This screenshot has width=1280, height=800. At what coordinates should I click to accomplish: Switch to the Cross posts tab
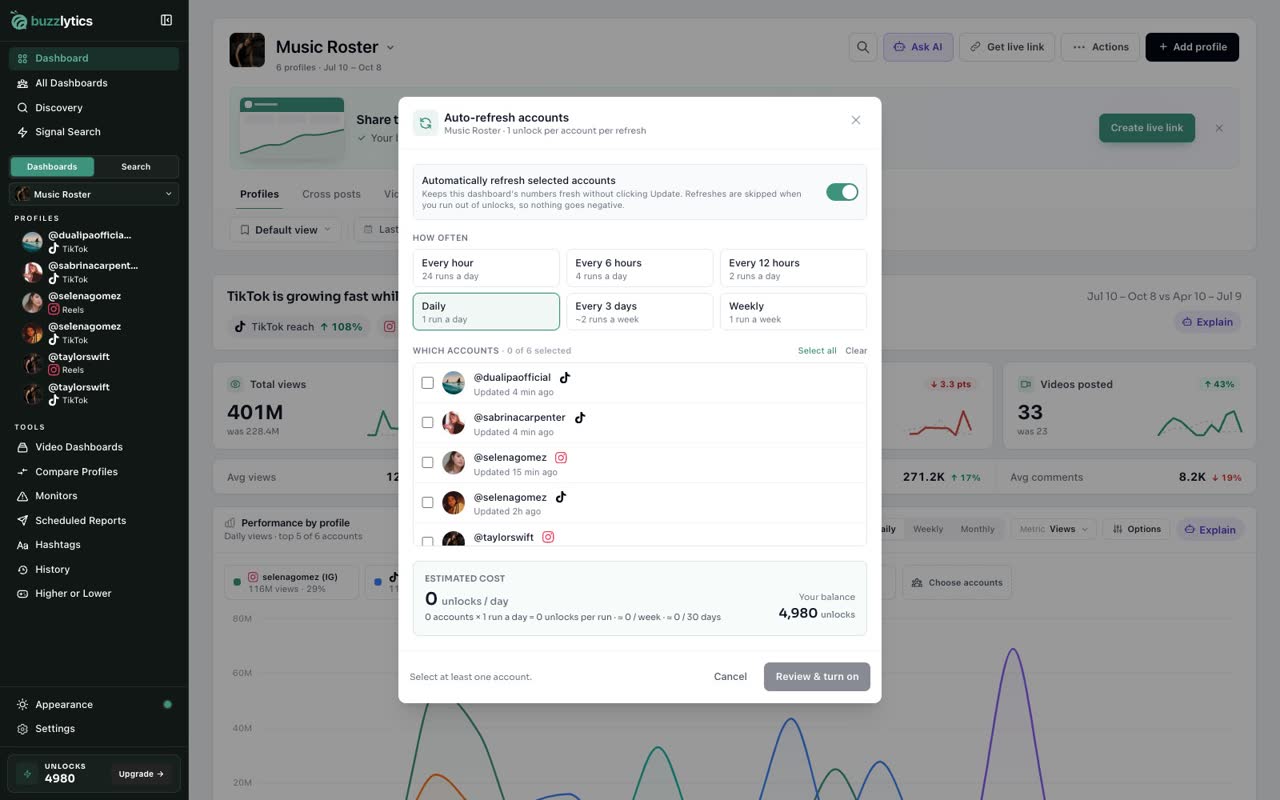coord(331,194)
